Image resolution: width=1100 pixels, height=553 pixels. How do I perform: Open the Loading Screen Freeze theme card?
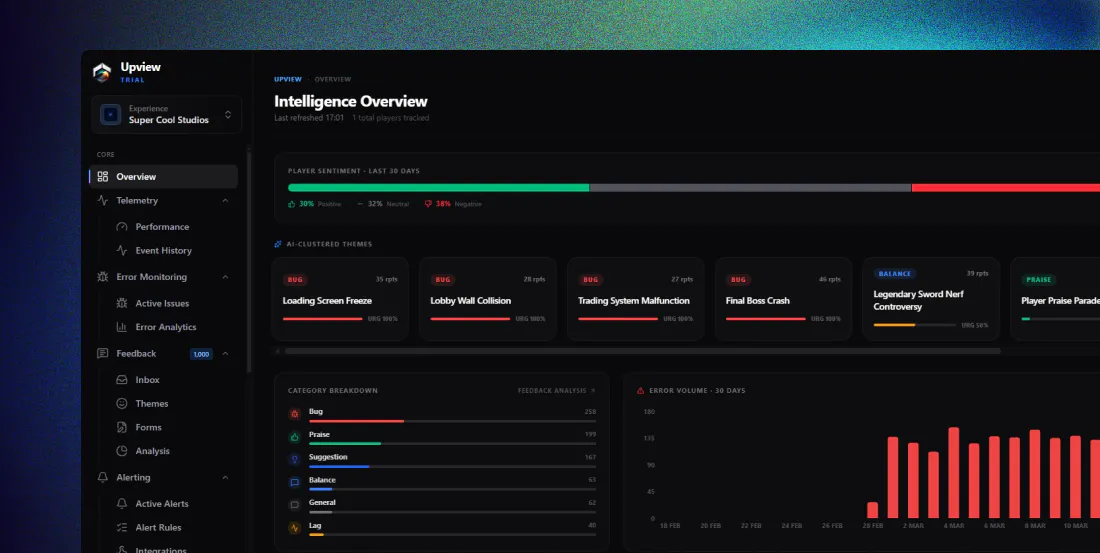tap(340, 299)
